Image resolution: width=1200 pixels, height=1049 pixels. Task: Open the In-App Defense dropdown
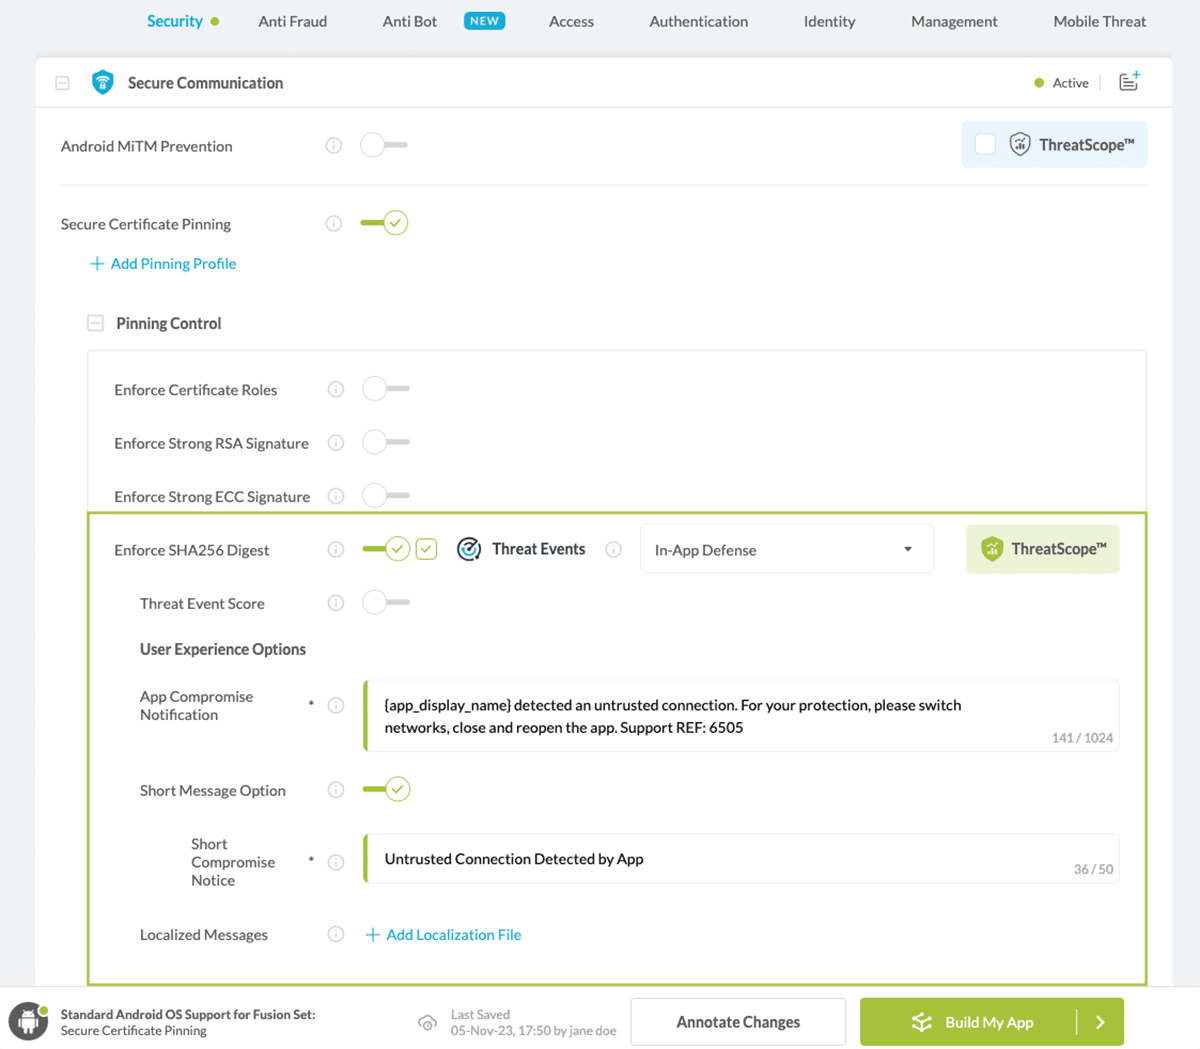(786, 549)
